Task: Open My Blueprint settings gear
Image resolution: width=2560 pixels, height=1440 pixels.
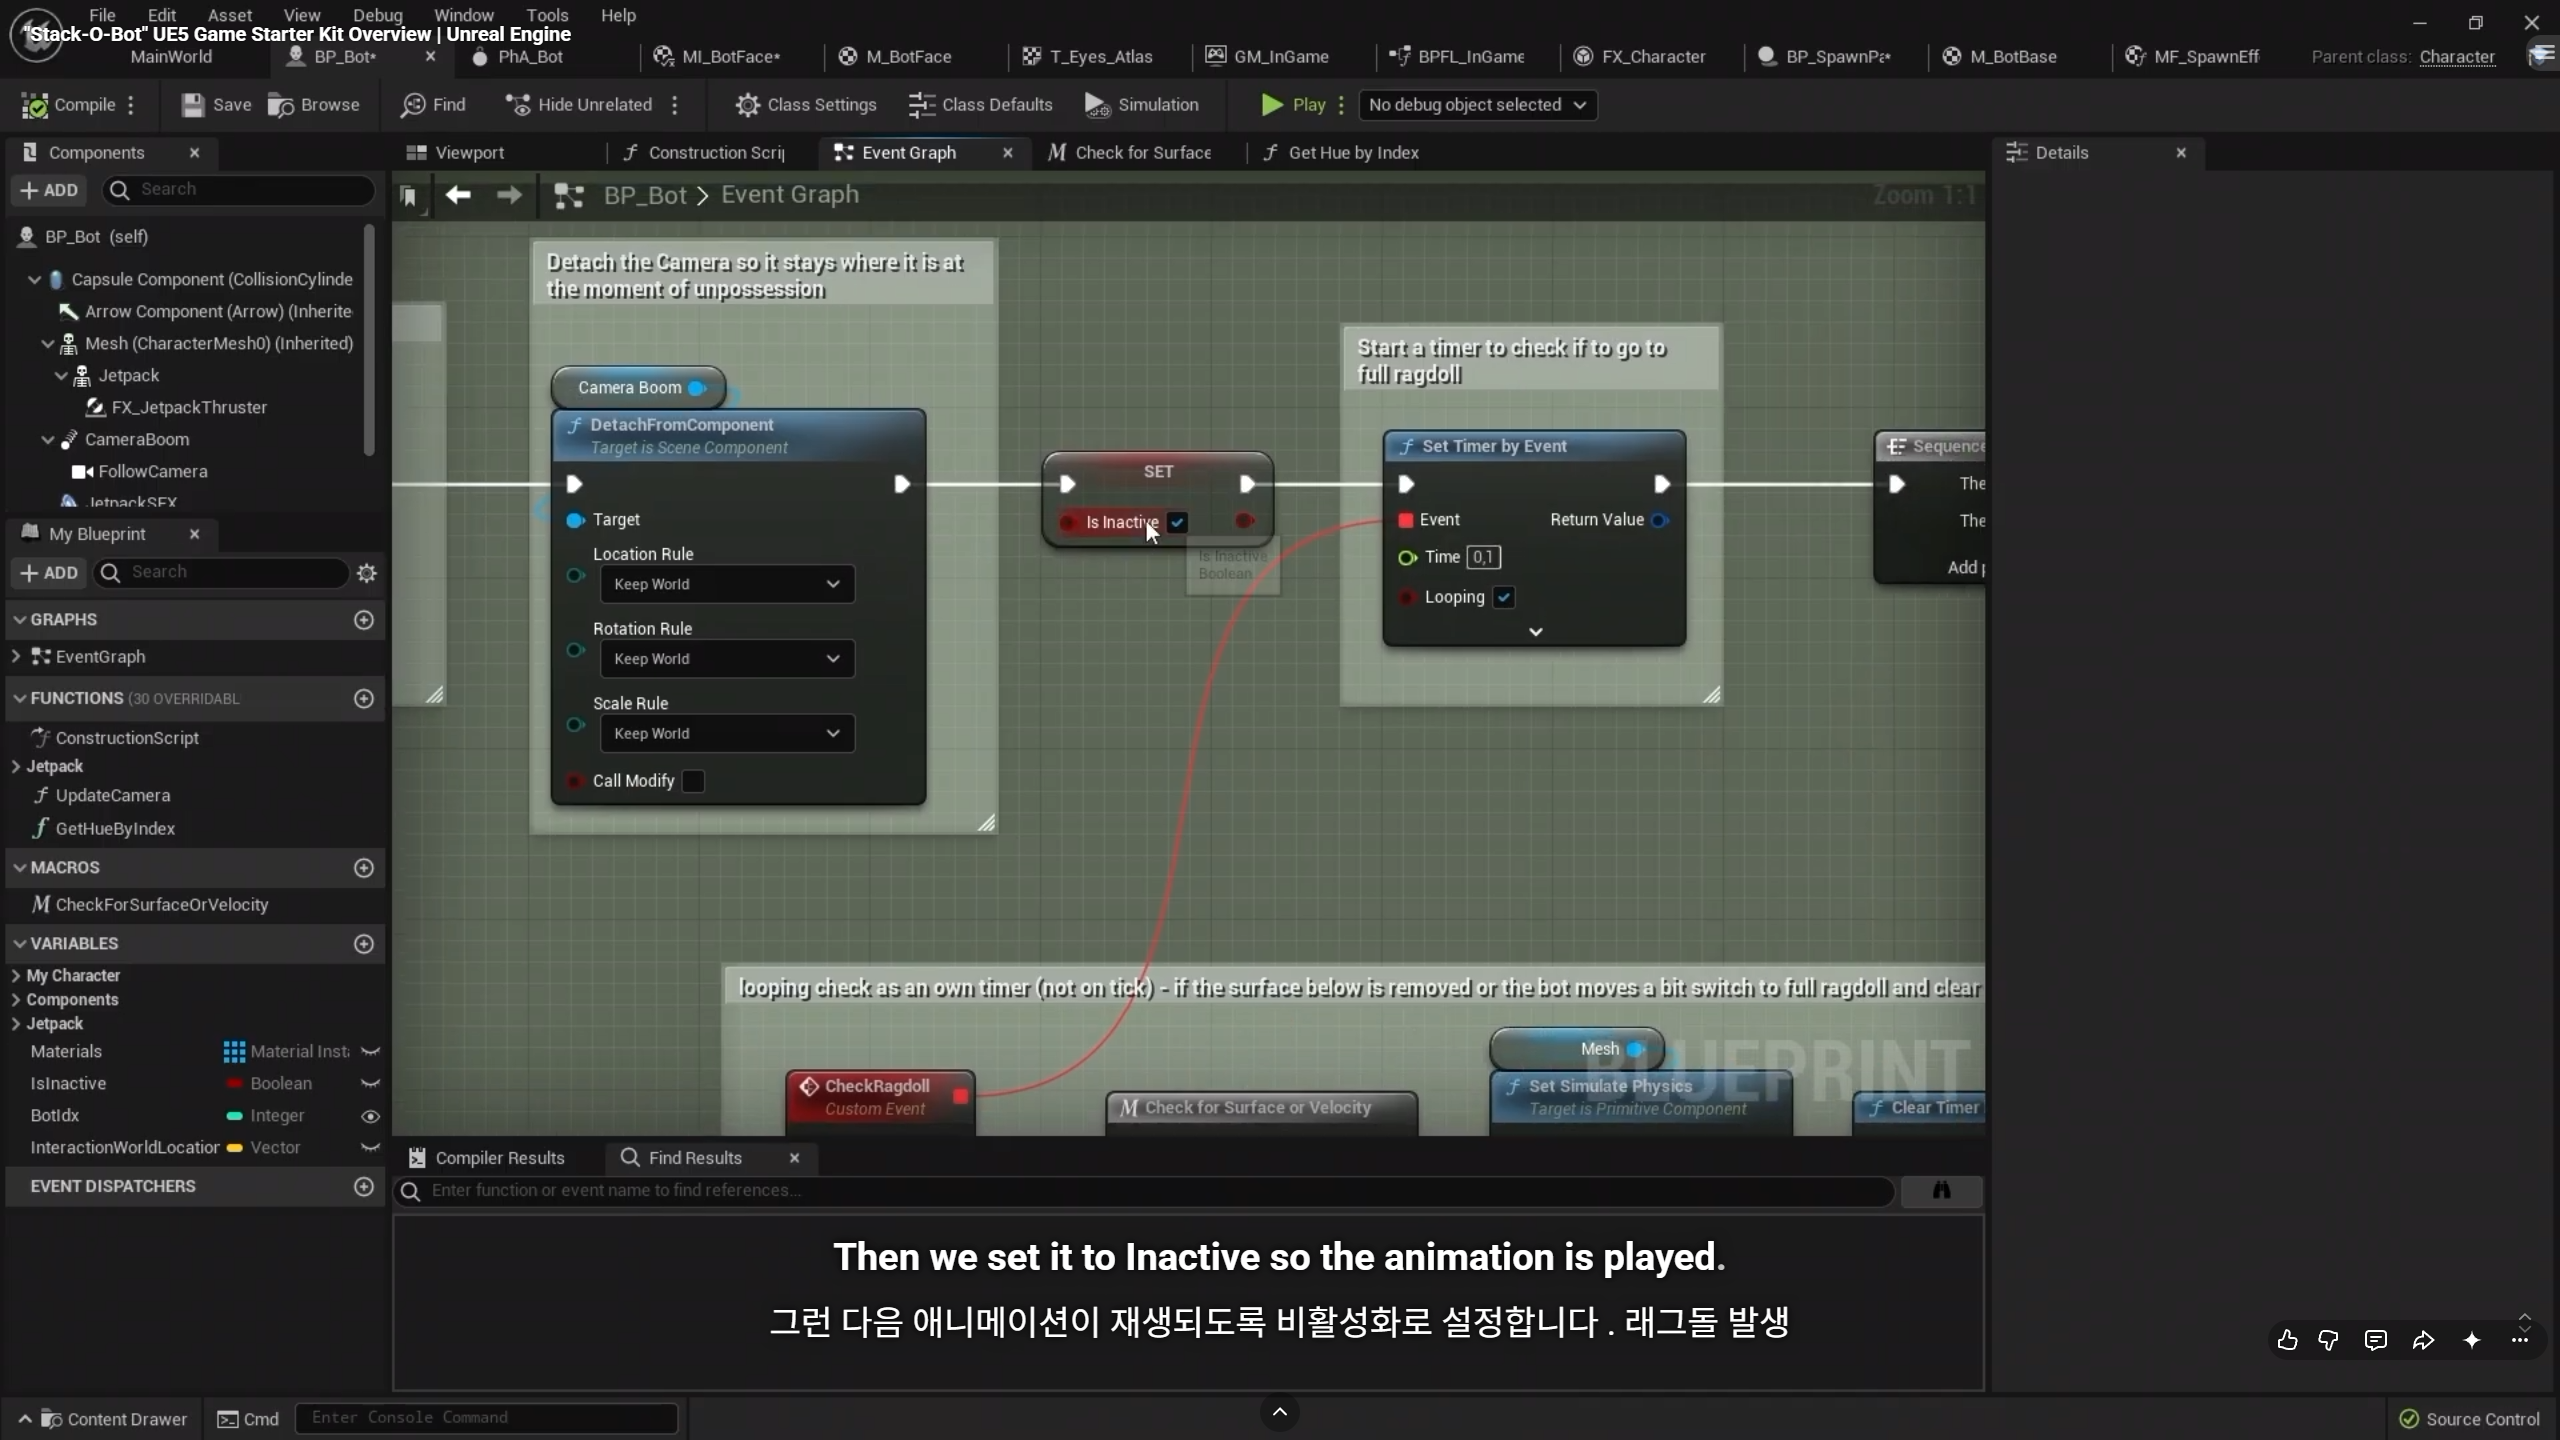Action: tap(367, 573)
